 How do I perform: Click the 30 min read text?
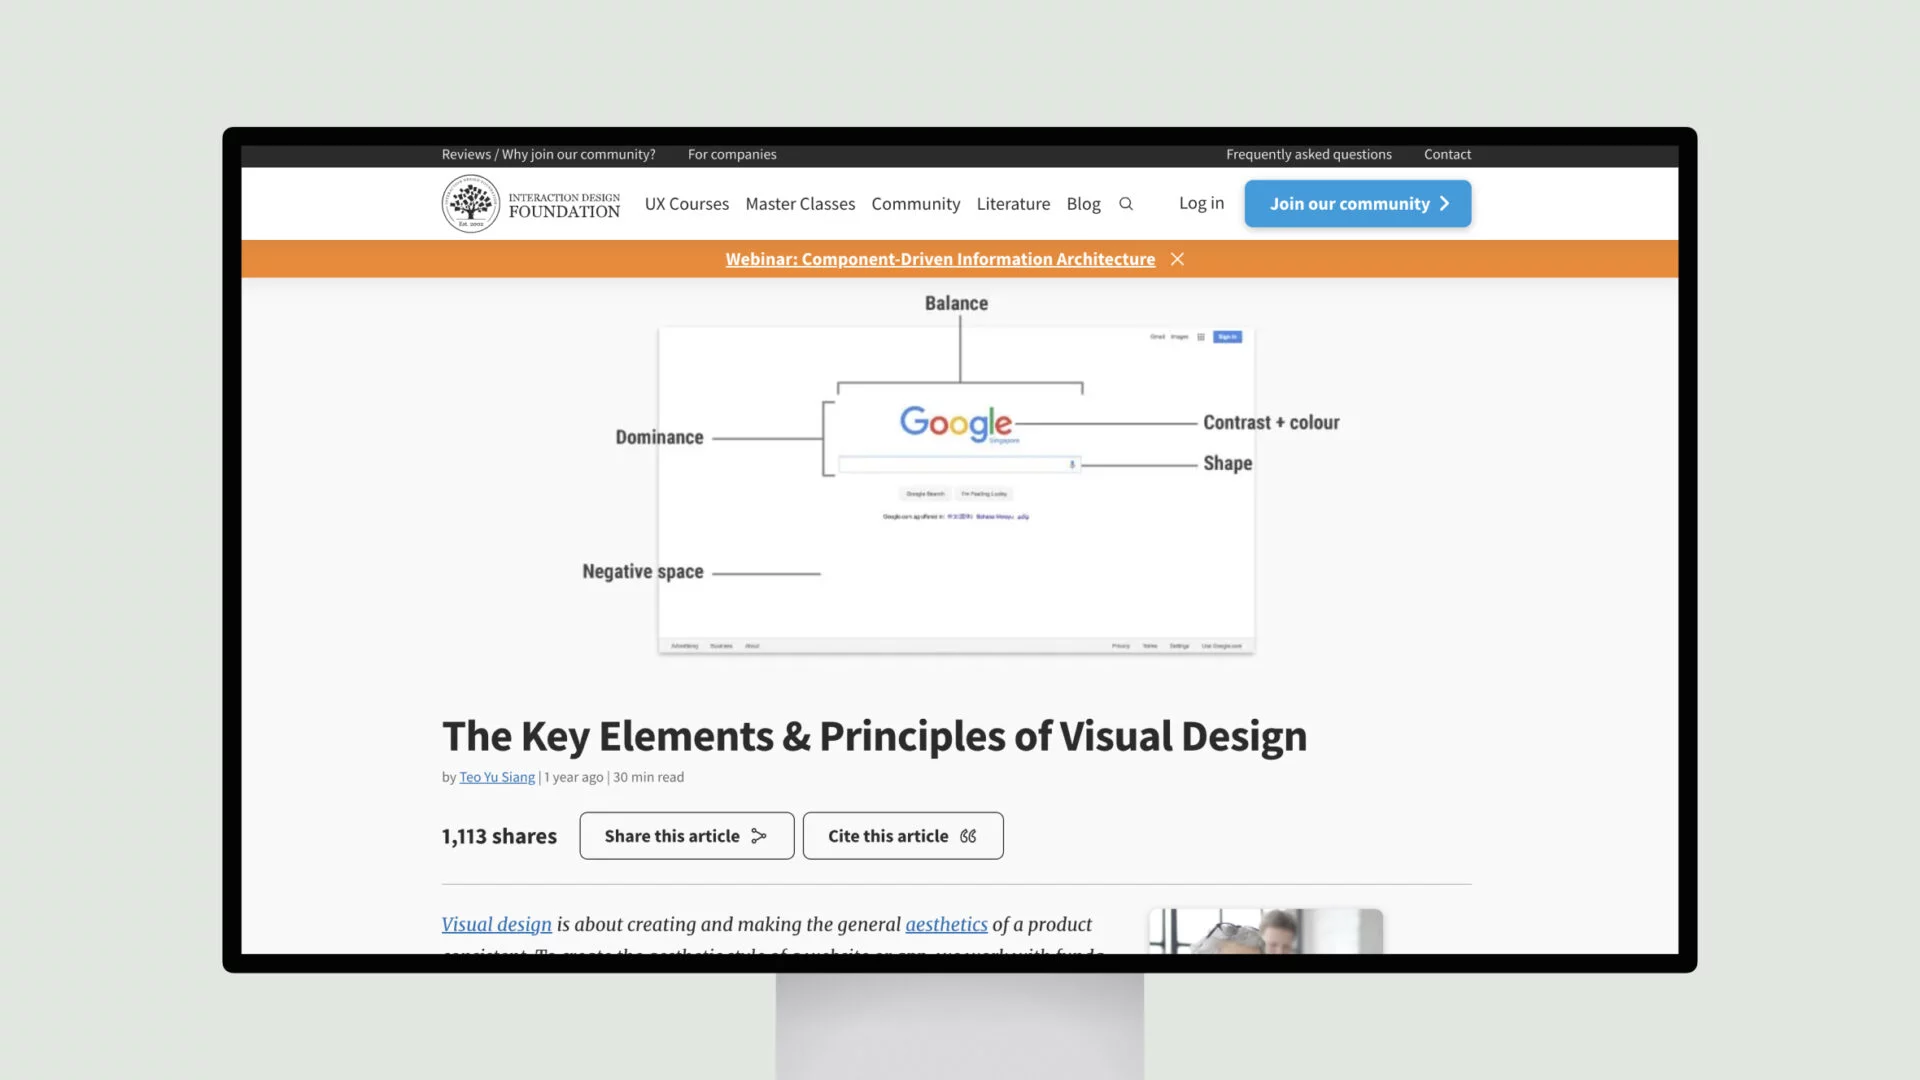(x=649, y=777)
